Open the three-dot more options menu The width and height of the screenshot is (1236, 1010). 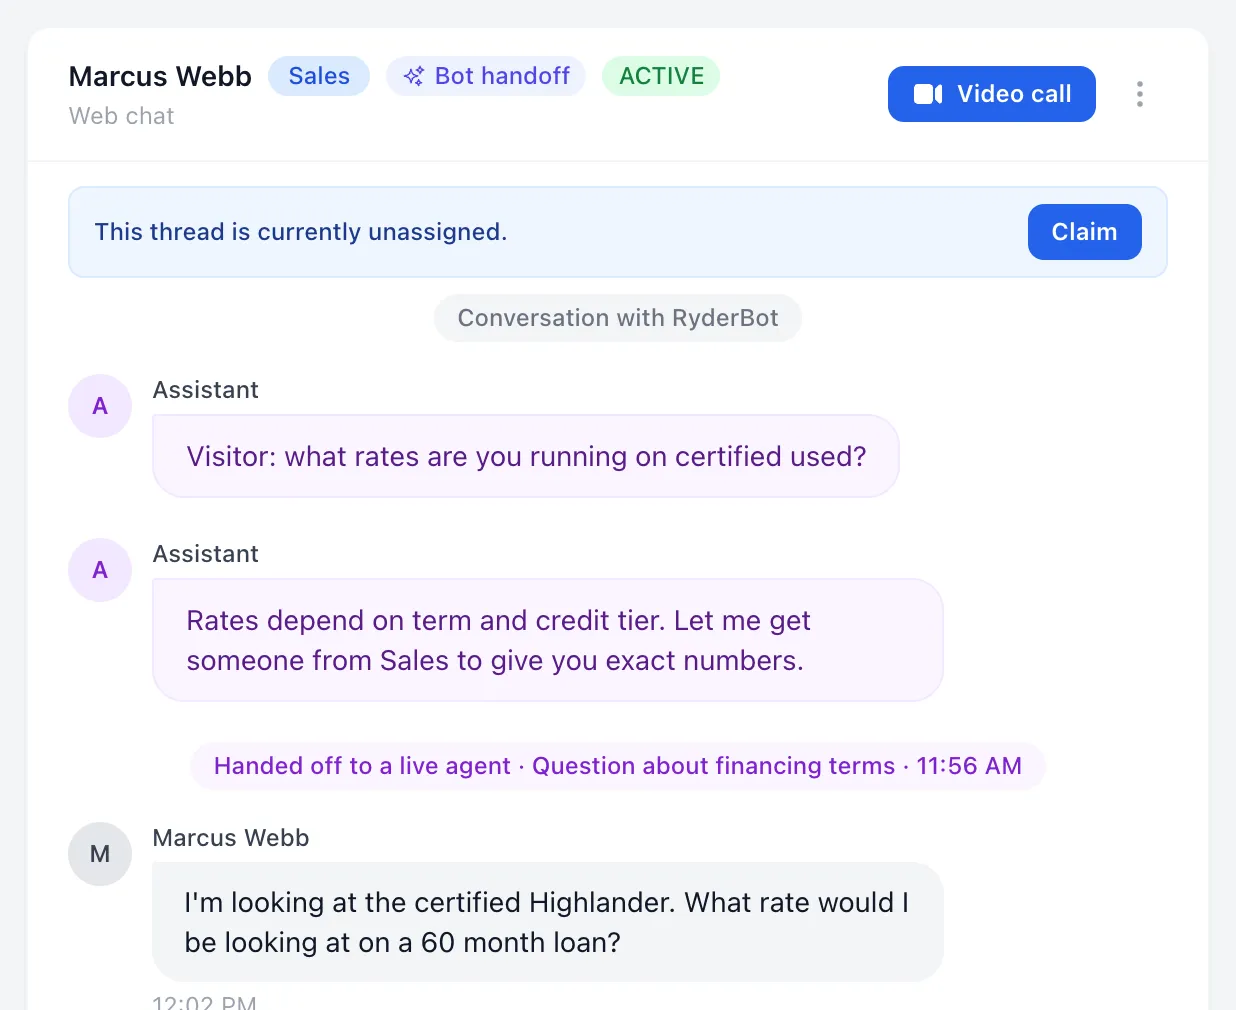click(x=1139, y=94)
